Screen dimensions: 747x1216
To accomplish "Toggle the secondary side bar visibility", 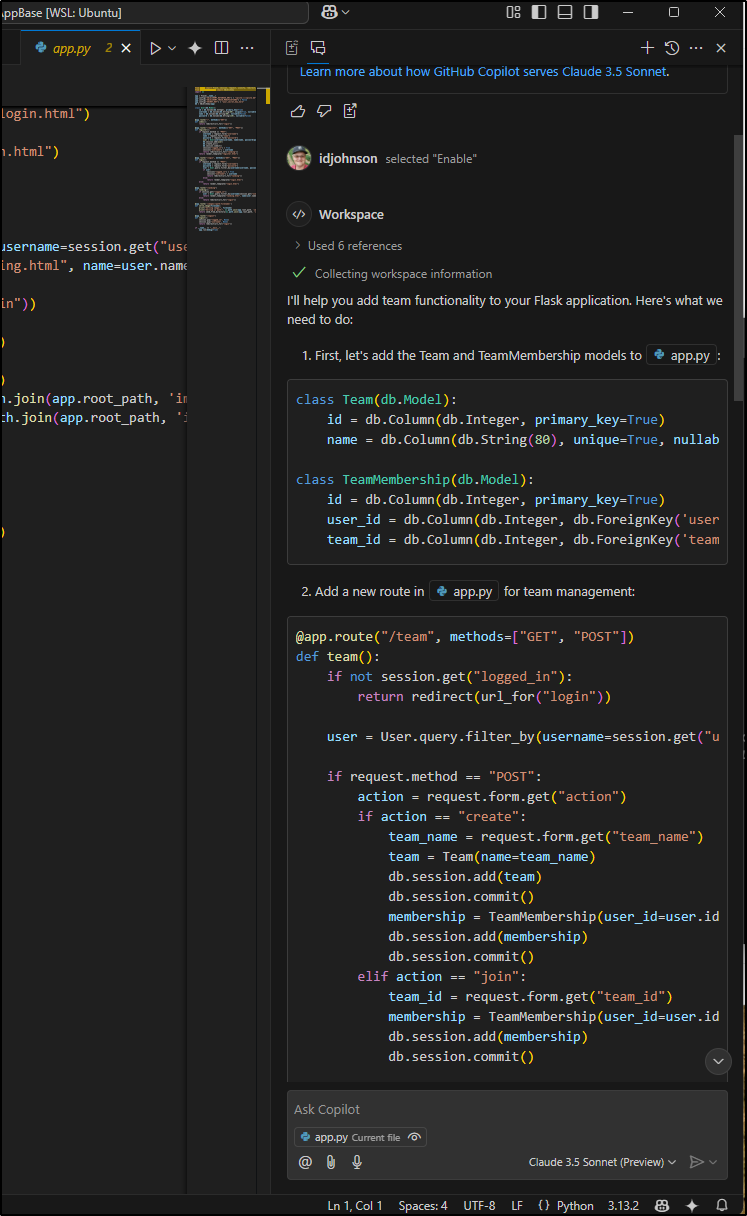I will click(x=591, y=12).
